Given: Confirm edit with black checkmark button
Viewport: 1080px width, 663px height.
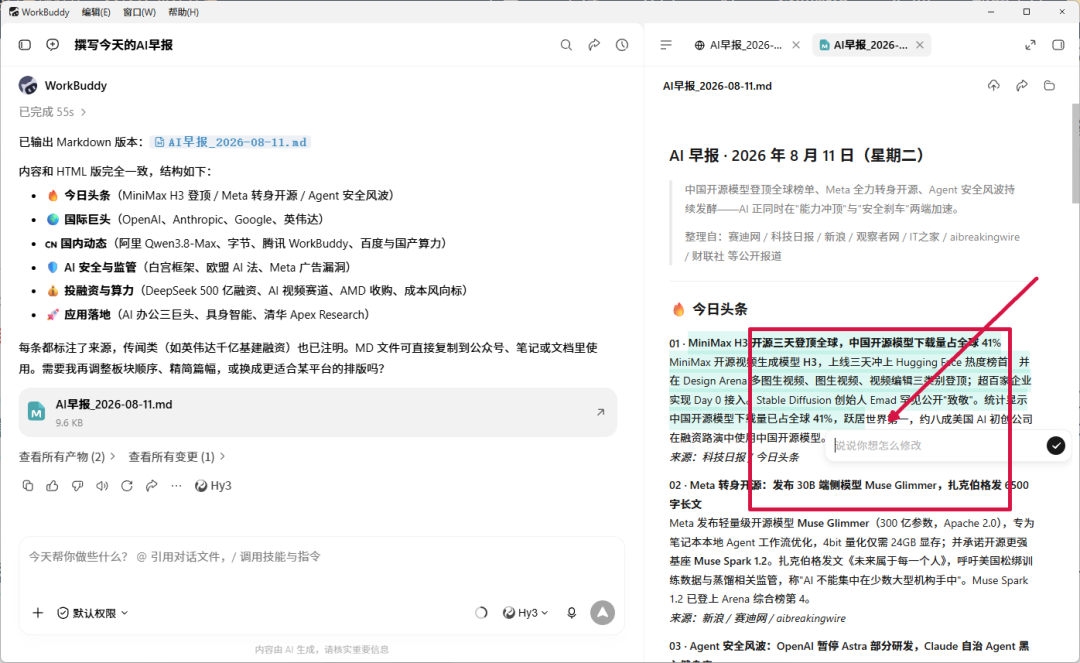Looking at the screenshot, I should point(1056,445).
